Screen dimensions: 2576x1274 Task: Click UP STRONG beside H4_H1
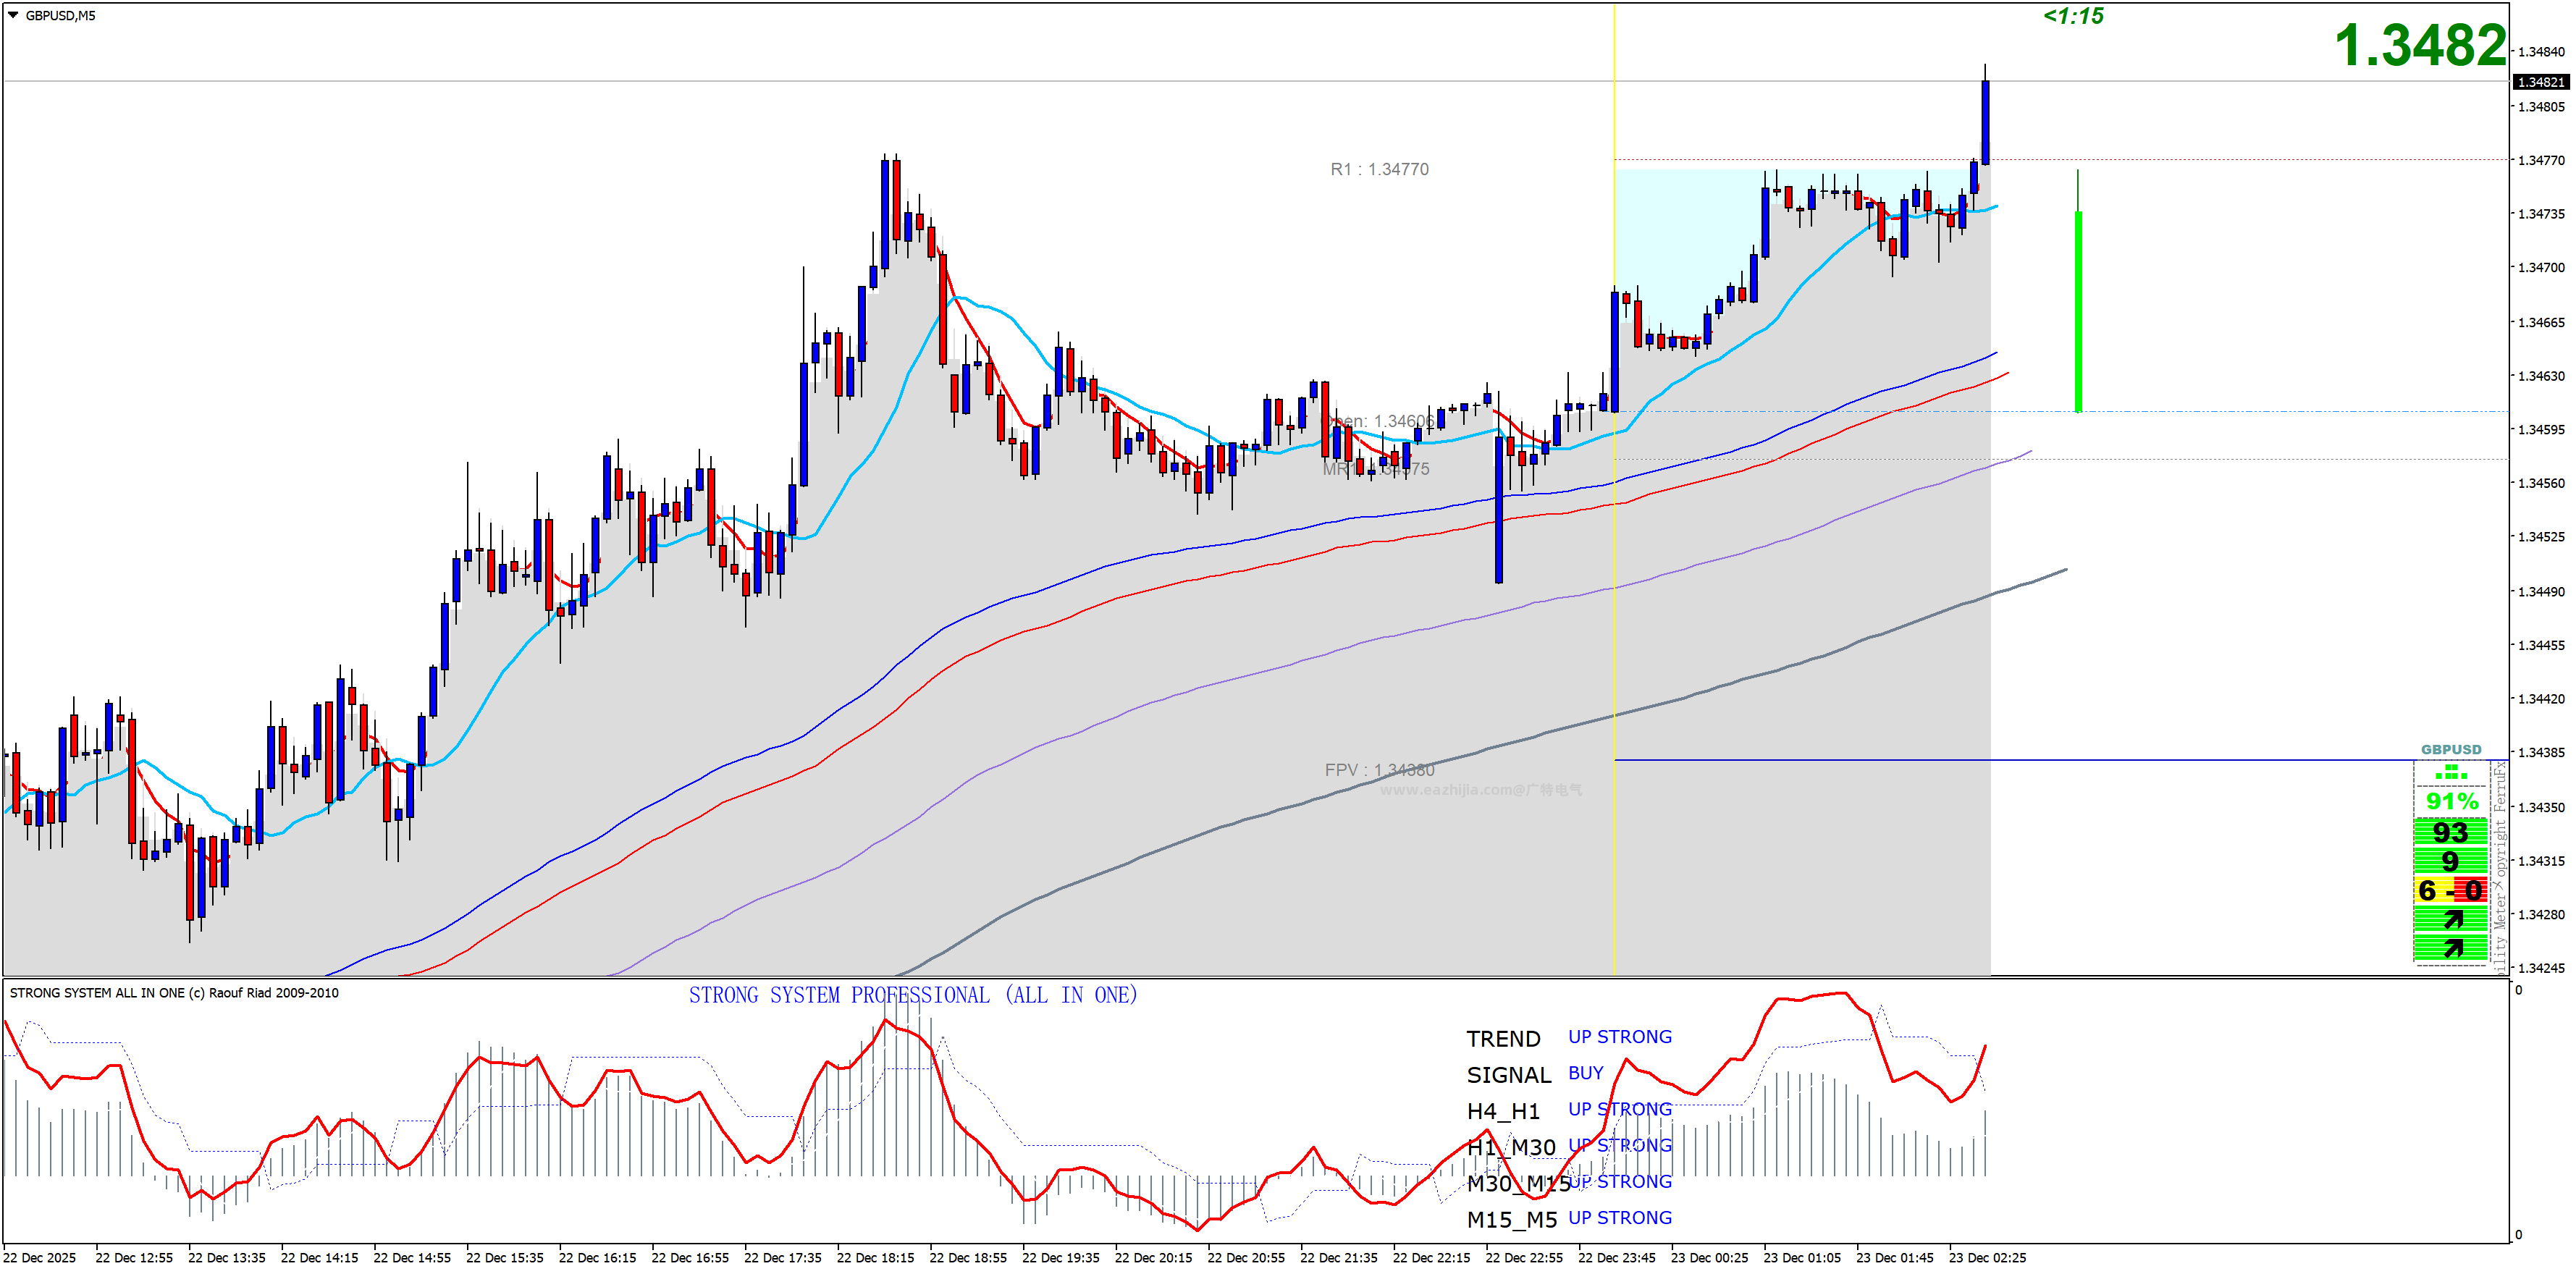tap(1620, 1109)
